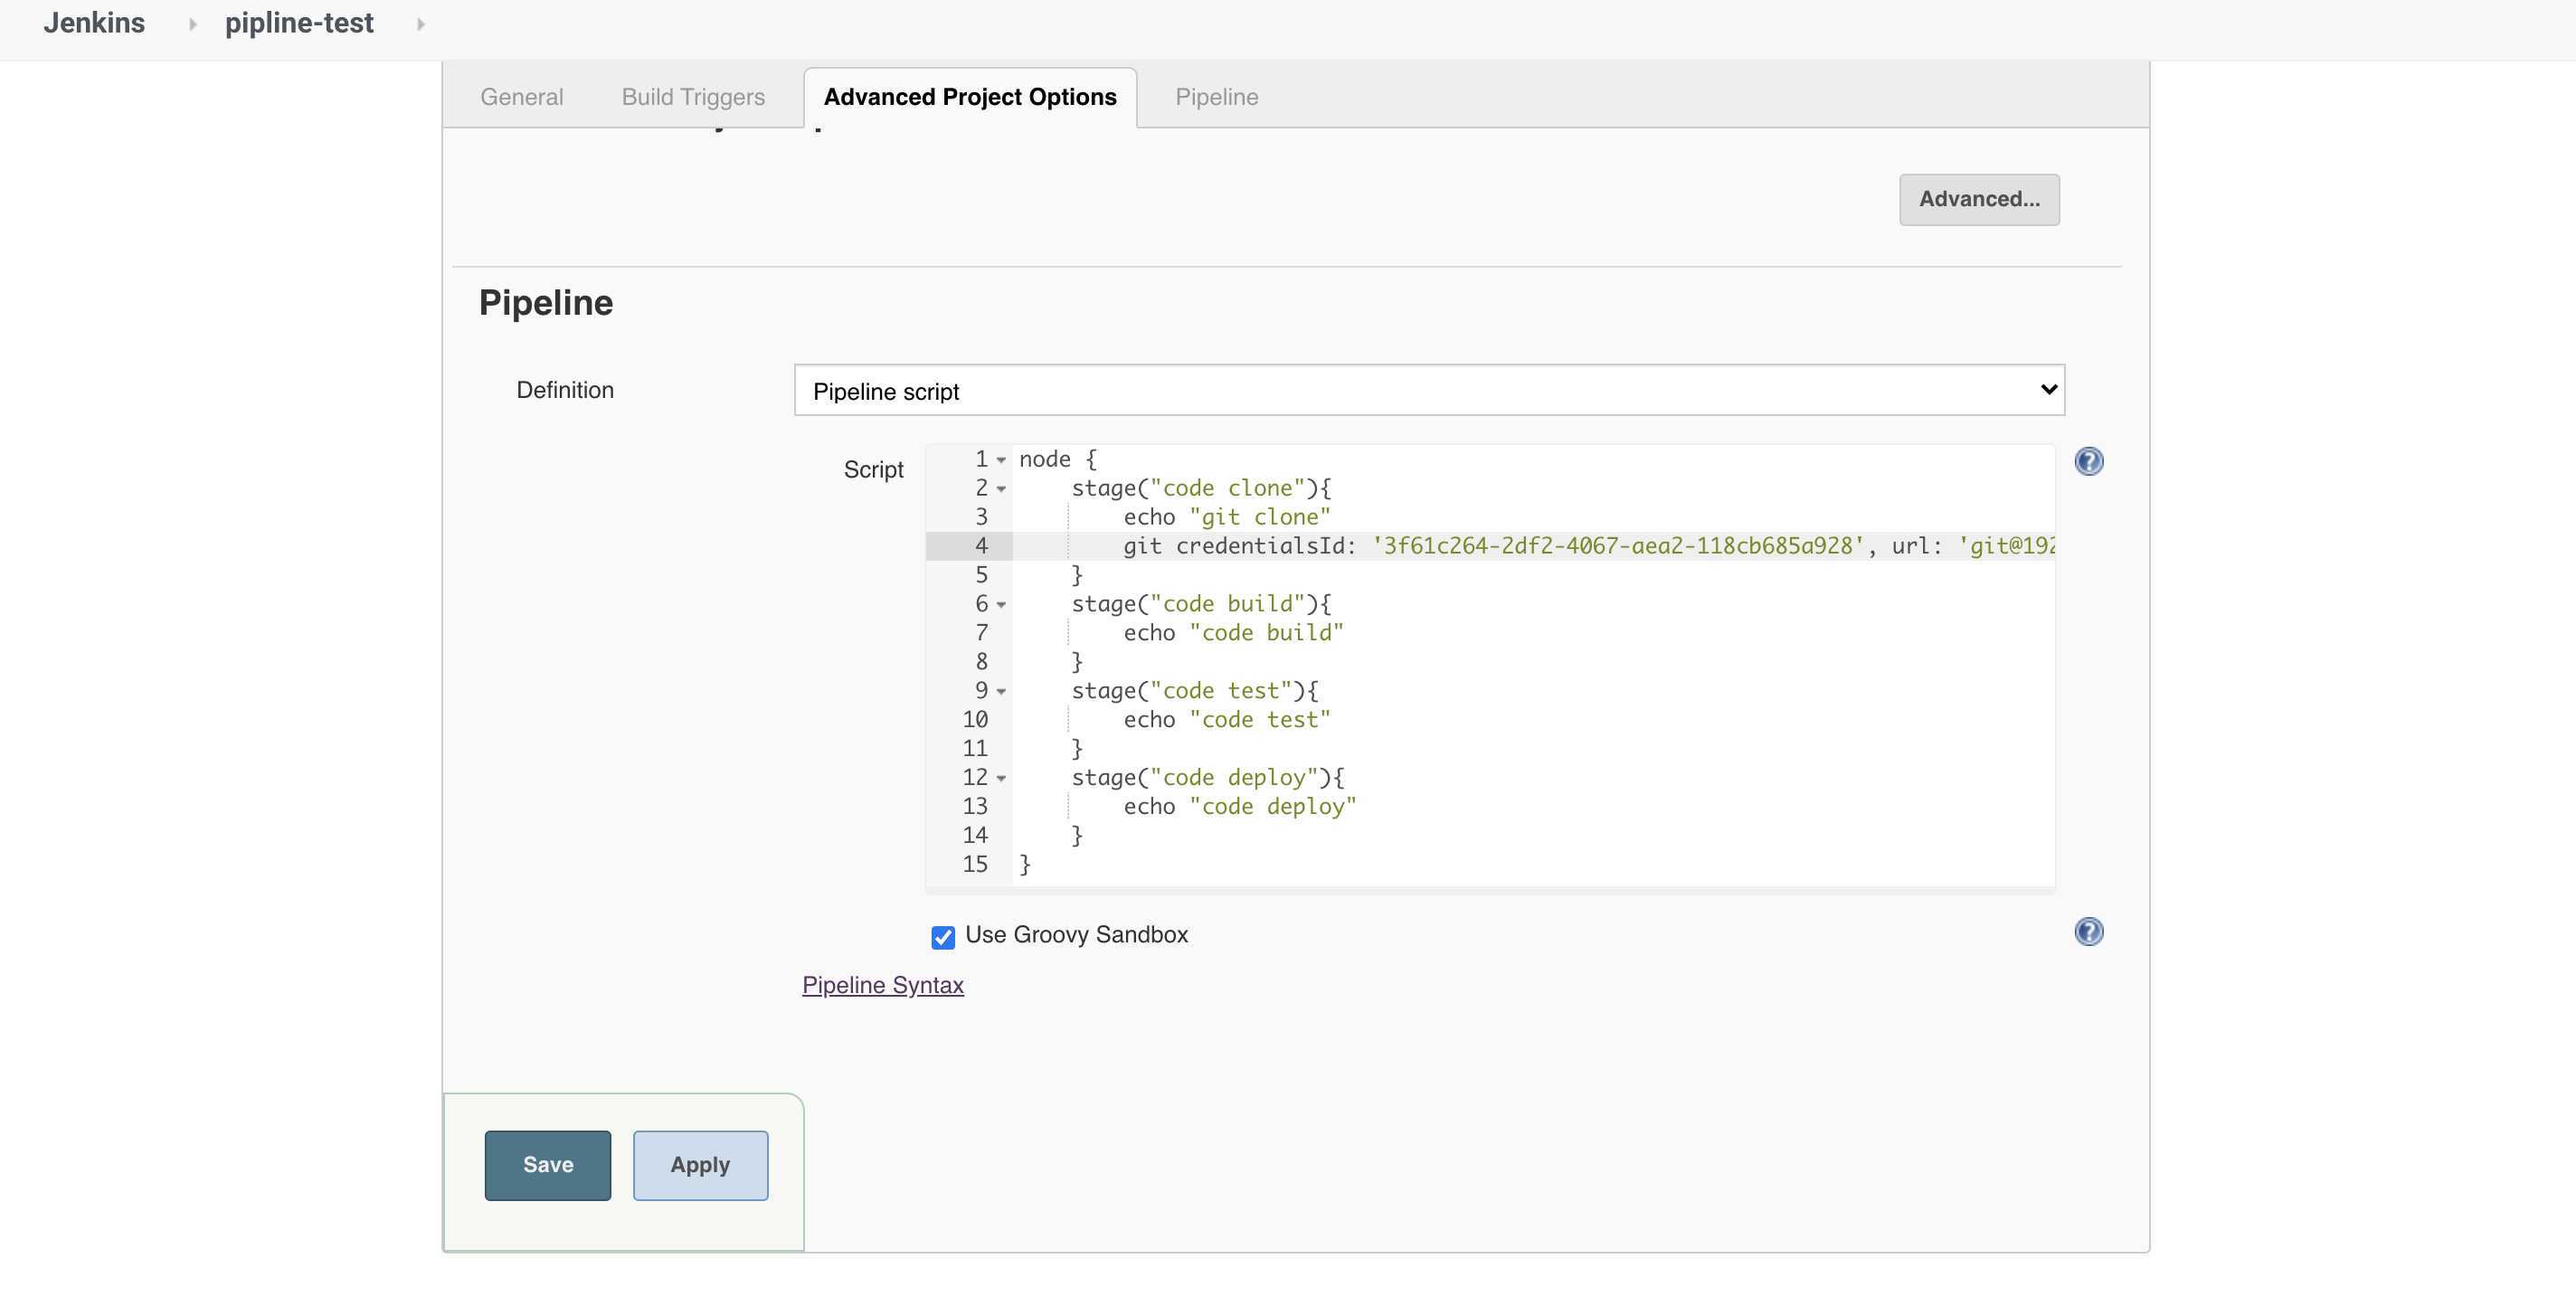
Task: Click the Script label
Action: tap(873, 470)
